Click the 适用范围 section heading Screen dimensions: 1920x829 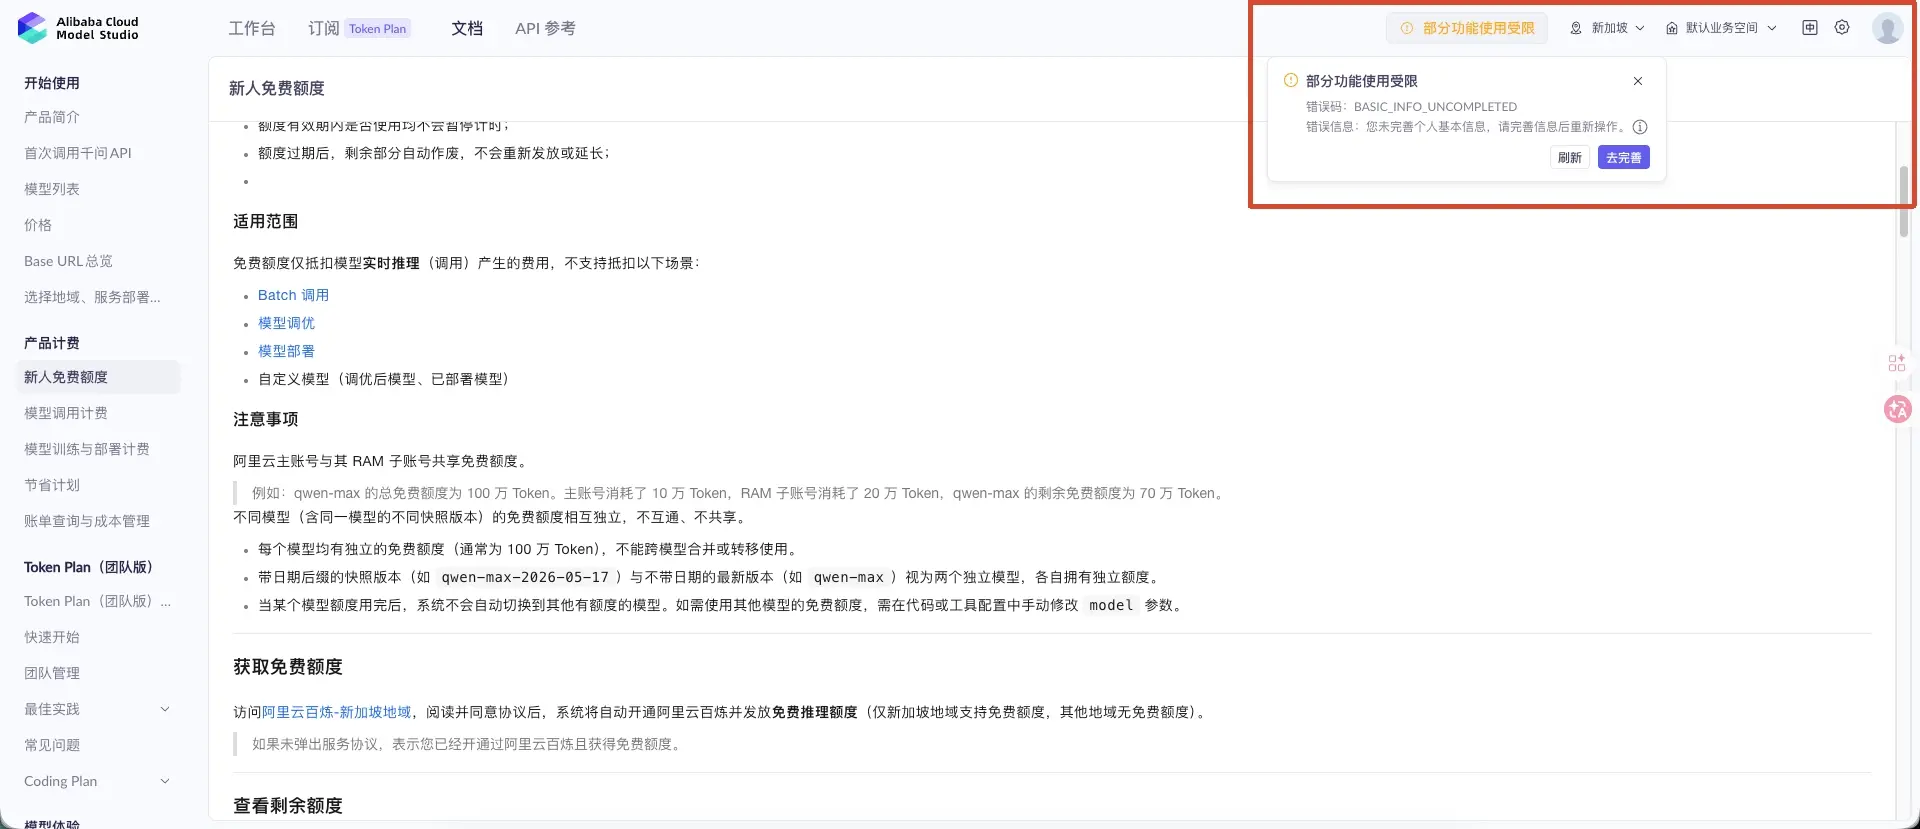pos(265,221)
